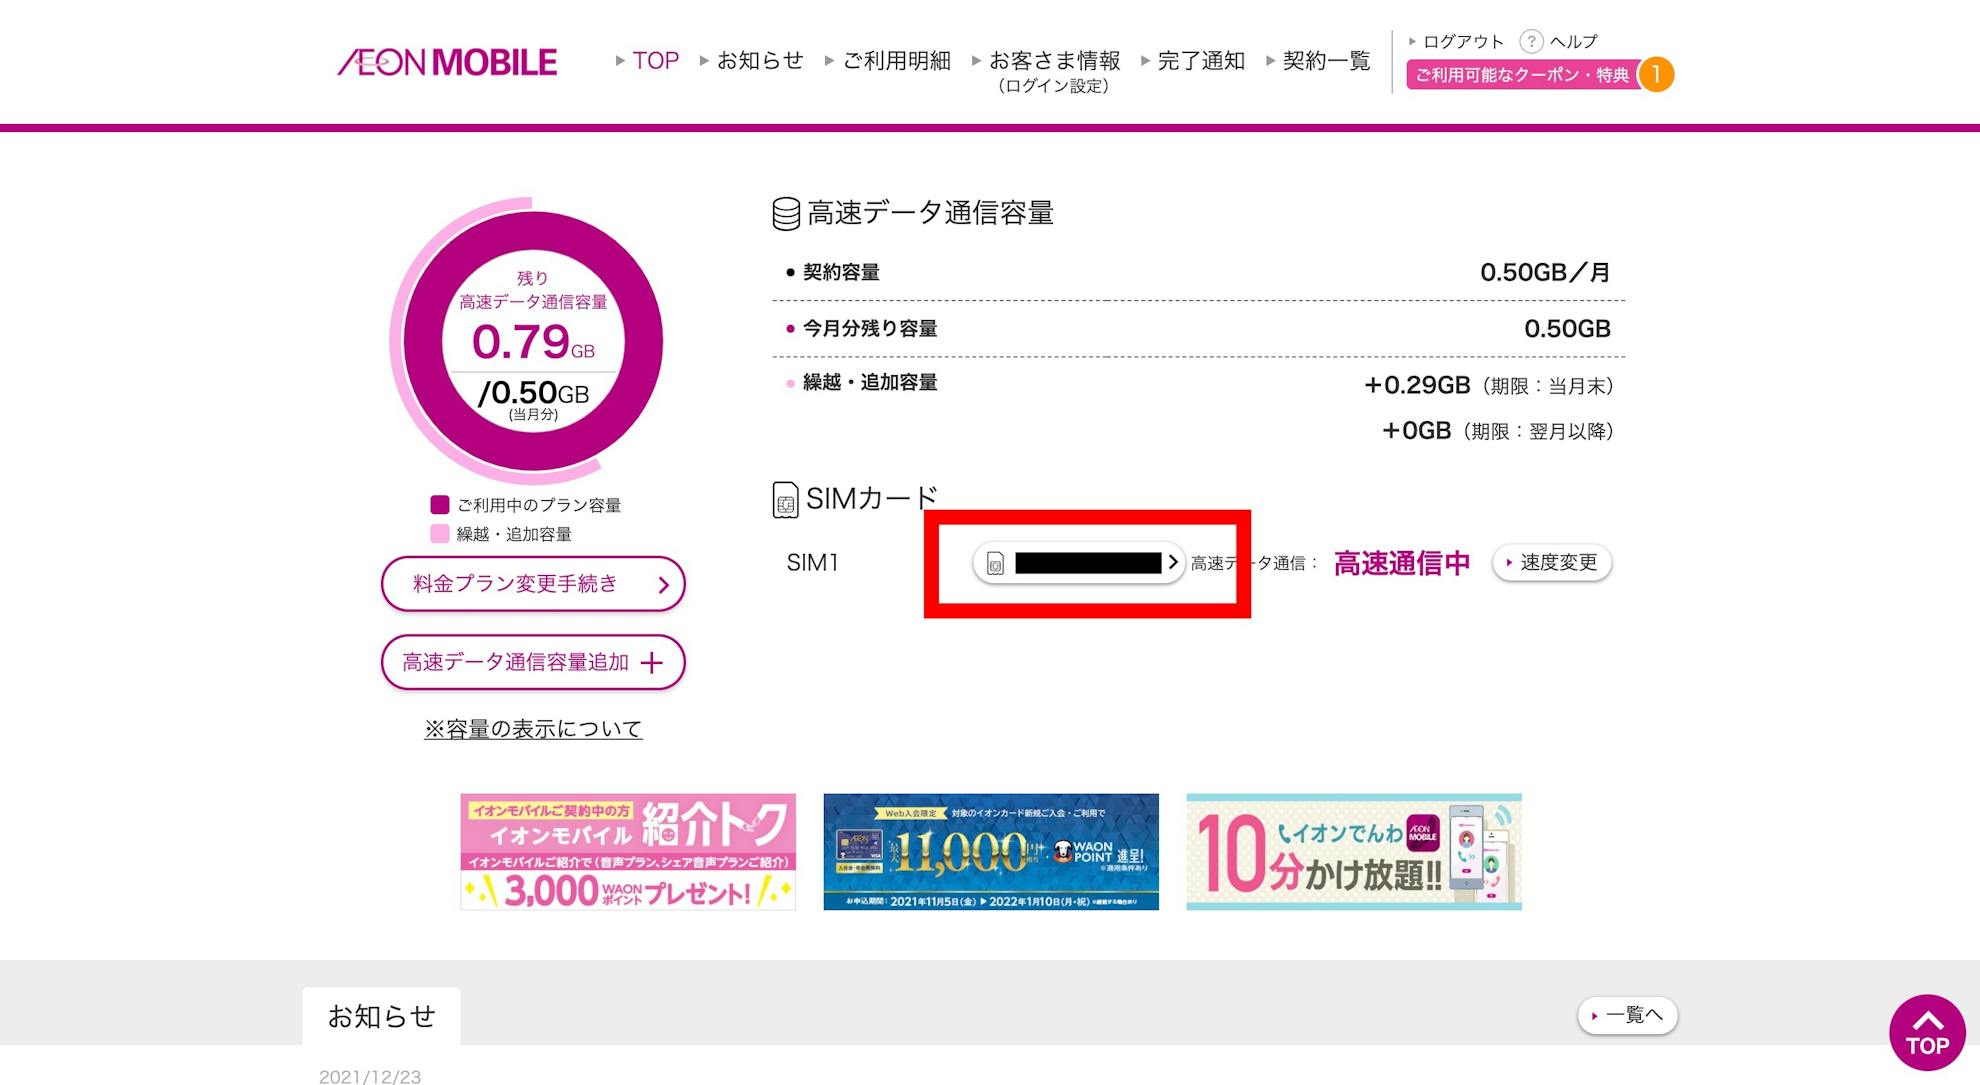This screenshot has height=1085, width=1980.
Task: Click the help question mark icon
Action: coord(1530,41)
